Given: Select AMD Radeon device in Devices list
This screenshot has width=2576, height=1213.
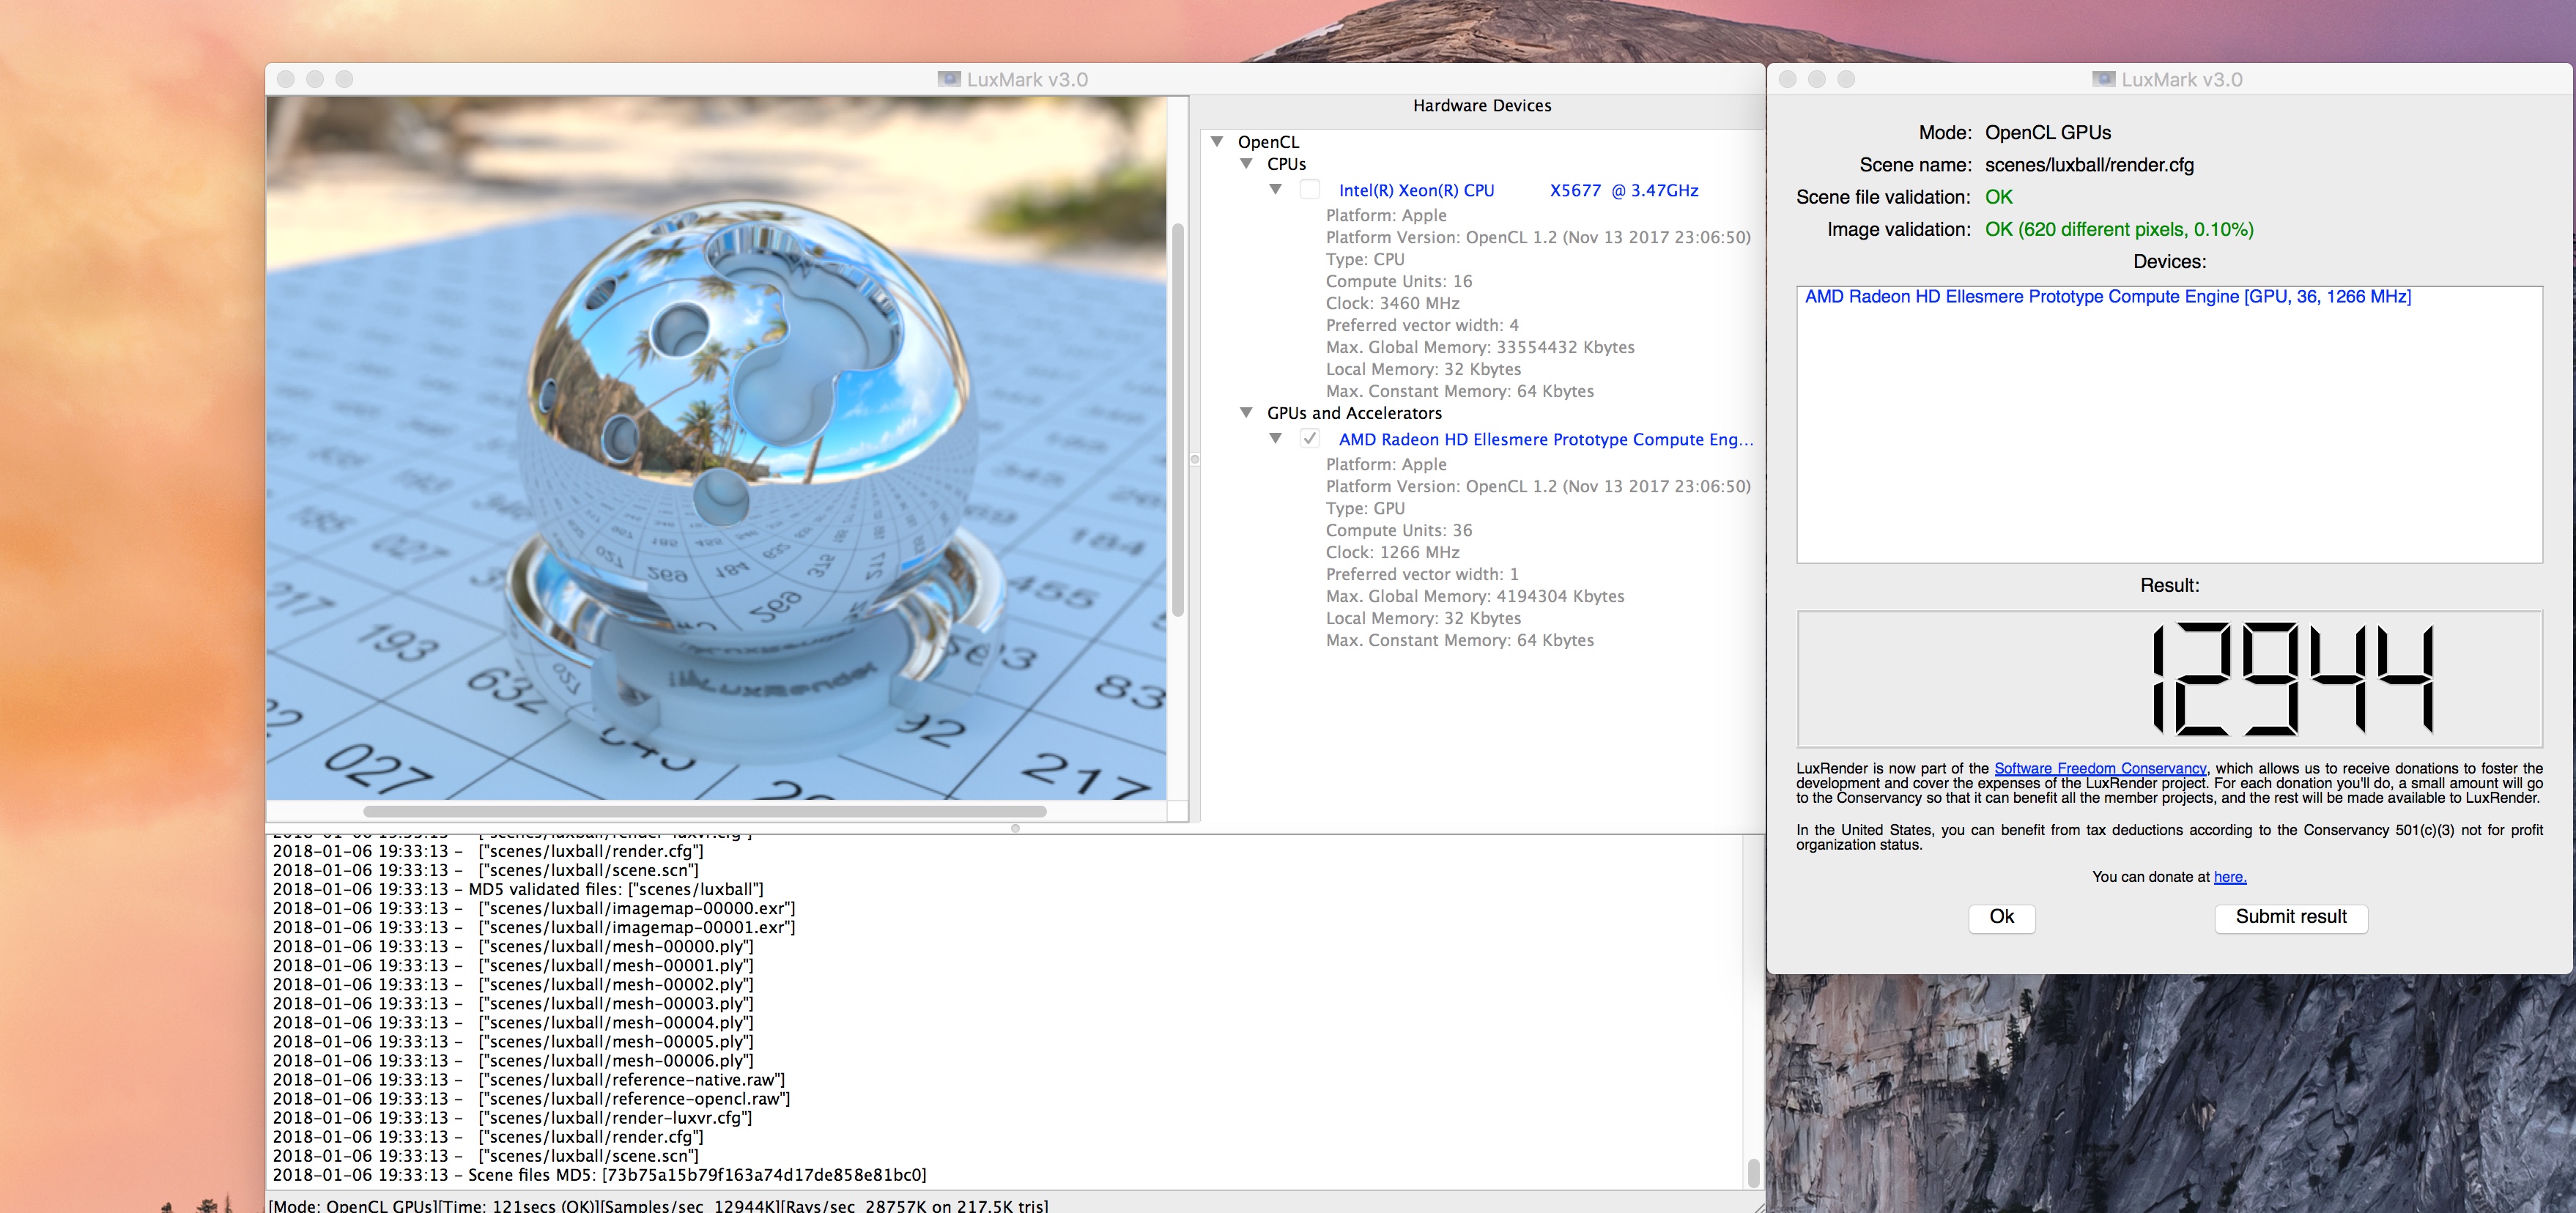Looking at the screenshot, I should pos(2107,297).
